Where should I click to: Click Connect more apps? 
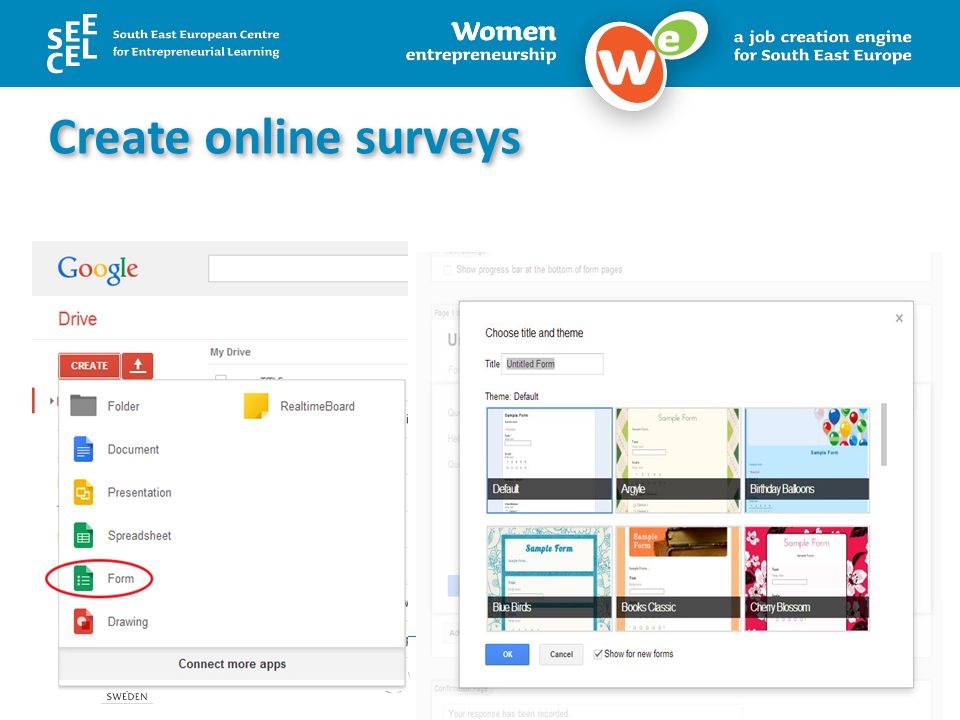click(x=232, y=664)
